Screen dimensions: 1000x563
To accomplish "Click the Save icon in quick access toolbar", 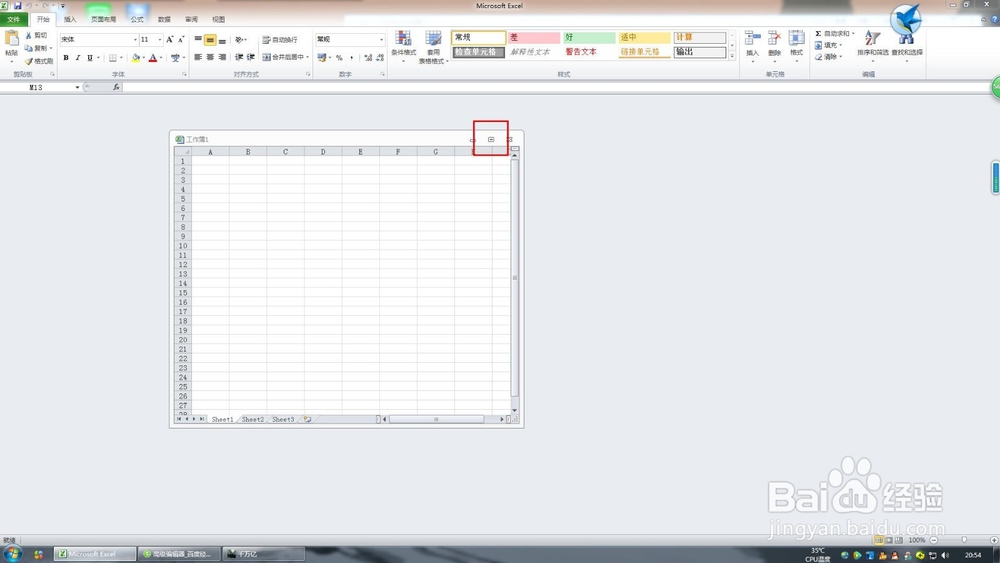I will click(18, 6).
